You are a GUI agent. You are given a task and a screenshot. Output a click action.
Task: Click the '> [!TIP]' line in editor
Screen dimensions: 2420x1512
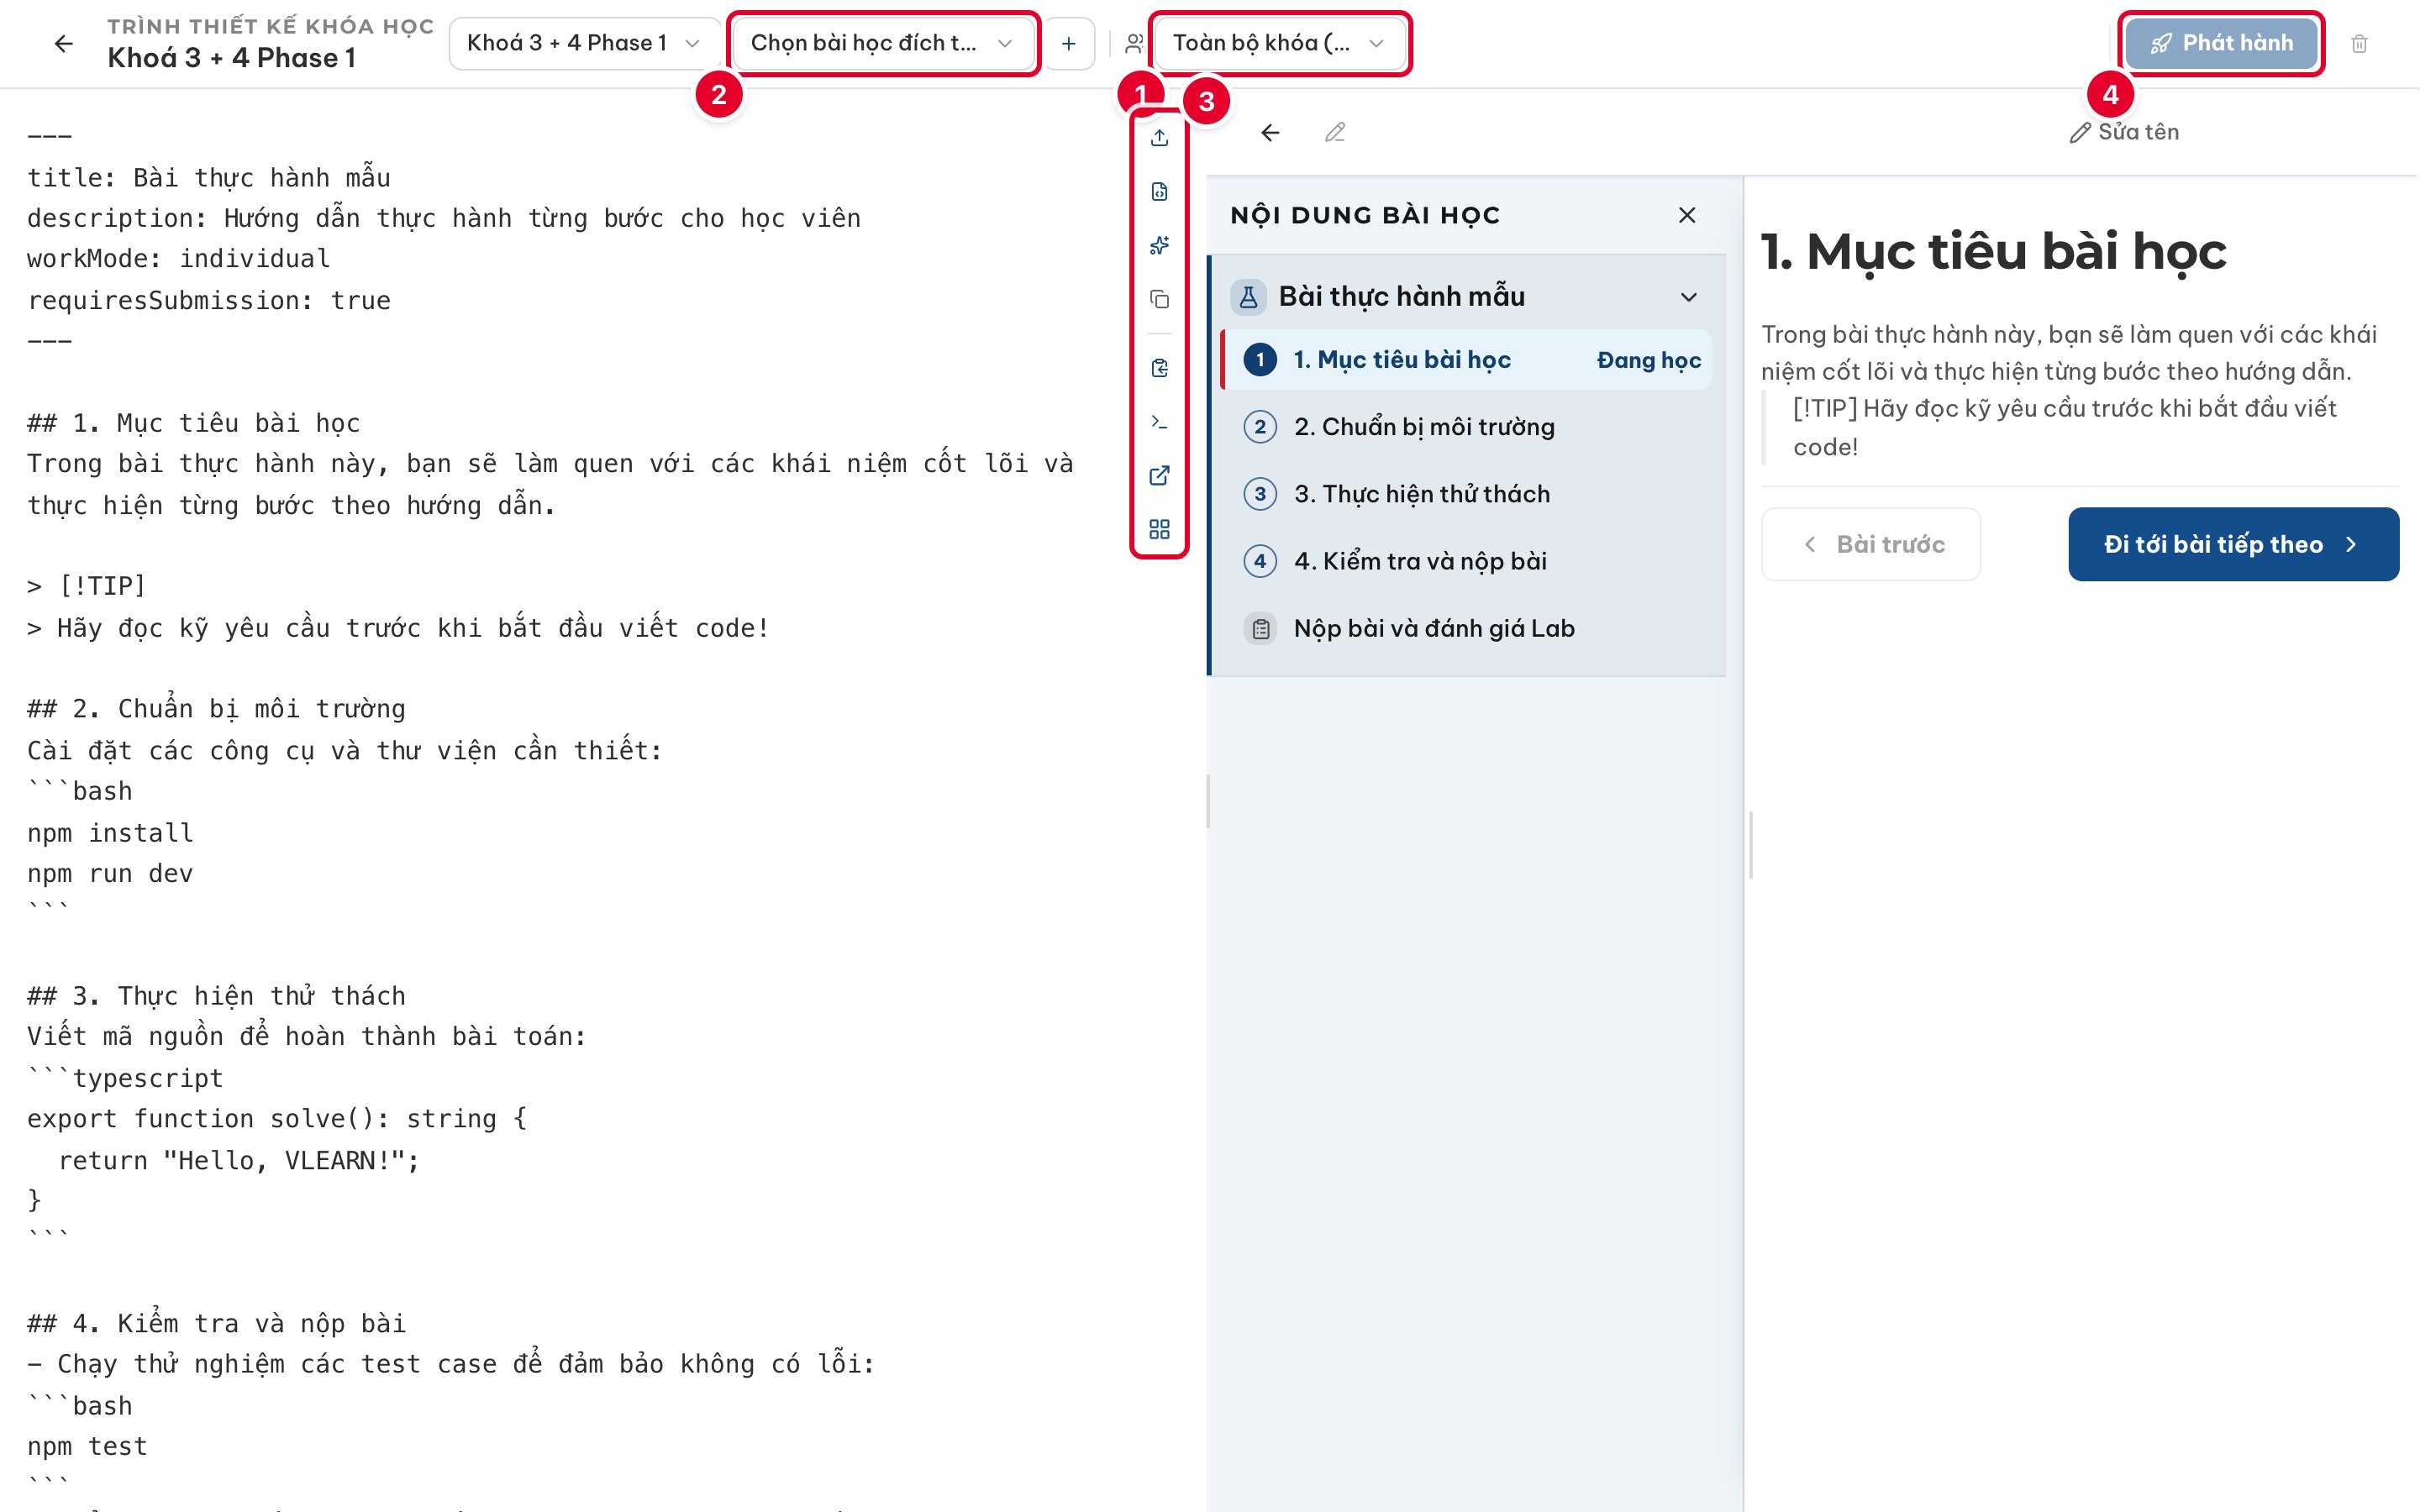pos(86,586)
